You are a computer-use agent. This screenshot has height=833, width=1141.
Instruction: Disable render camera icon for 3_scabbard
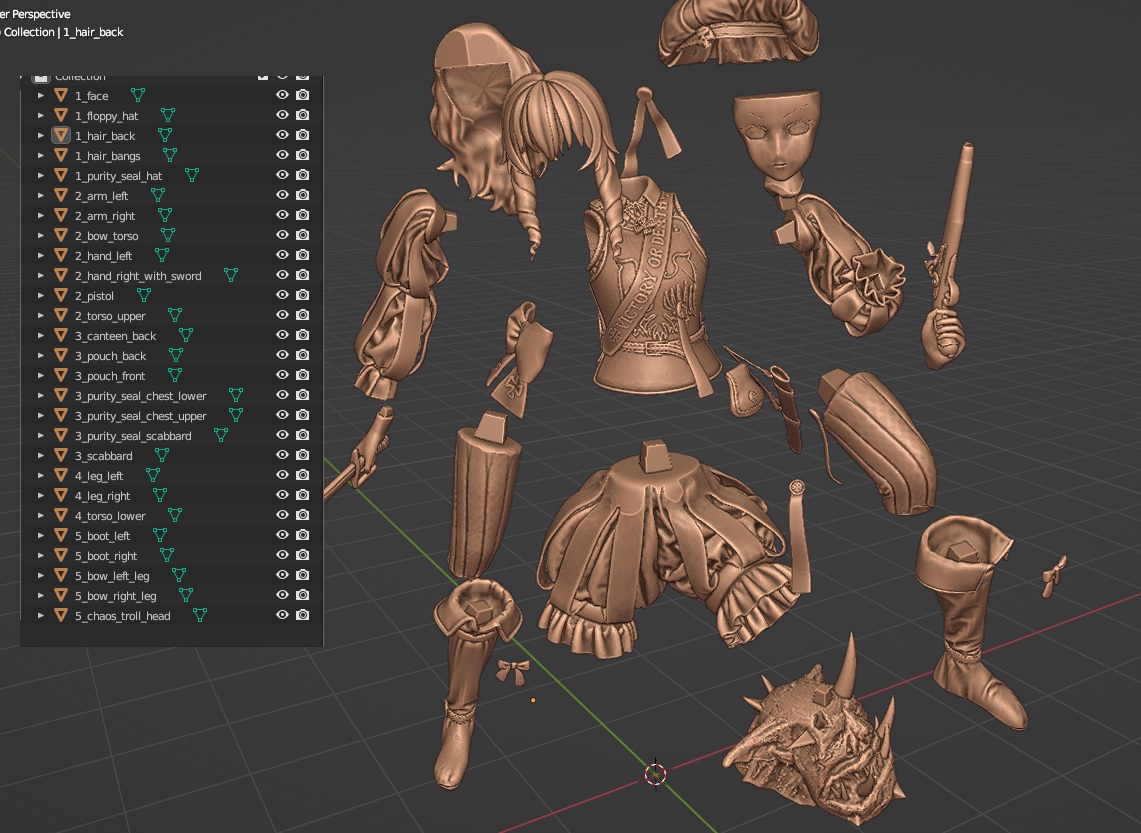pos(303,455)
